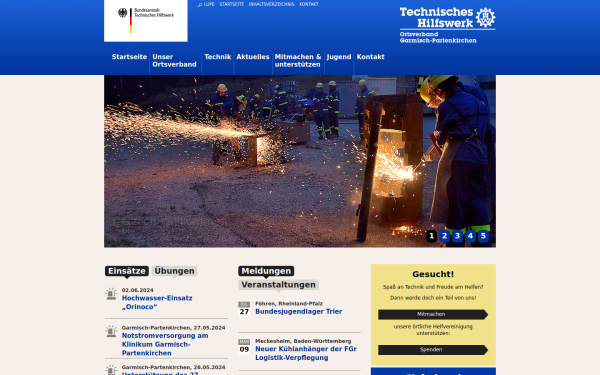Select slide 5 in the image carousel
Image resolution: width=600 pixels, height=375 pixels.
tap(483, 236)
